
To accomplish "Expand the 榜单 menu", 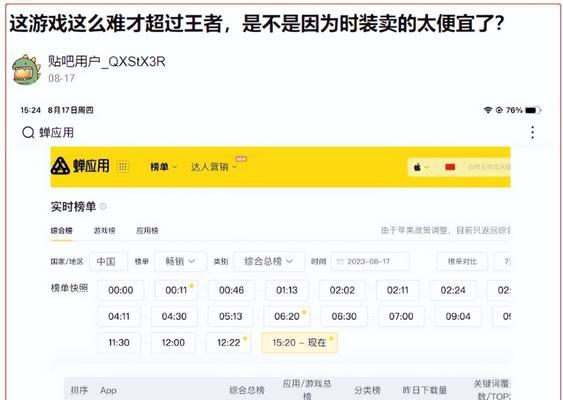I will [163, 167].
